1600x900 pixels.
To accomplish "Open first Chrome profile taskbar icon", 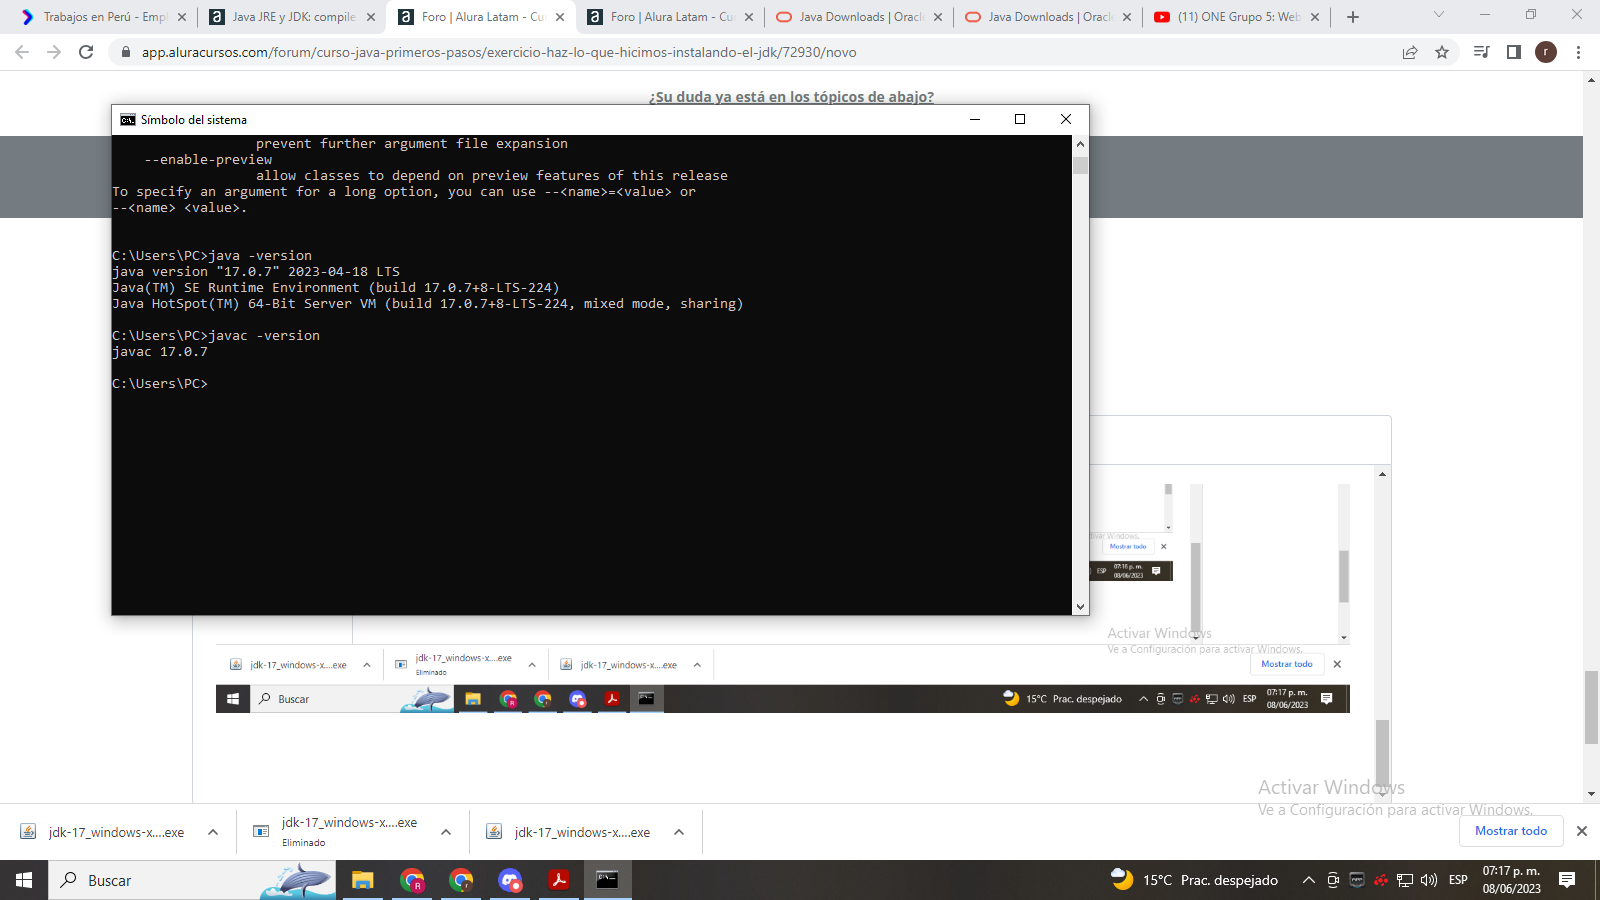I will (412, 880).
